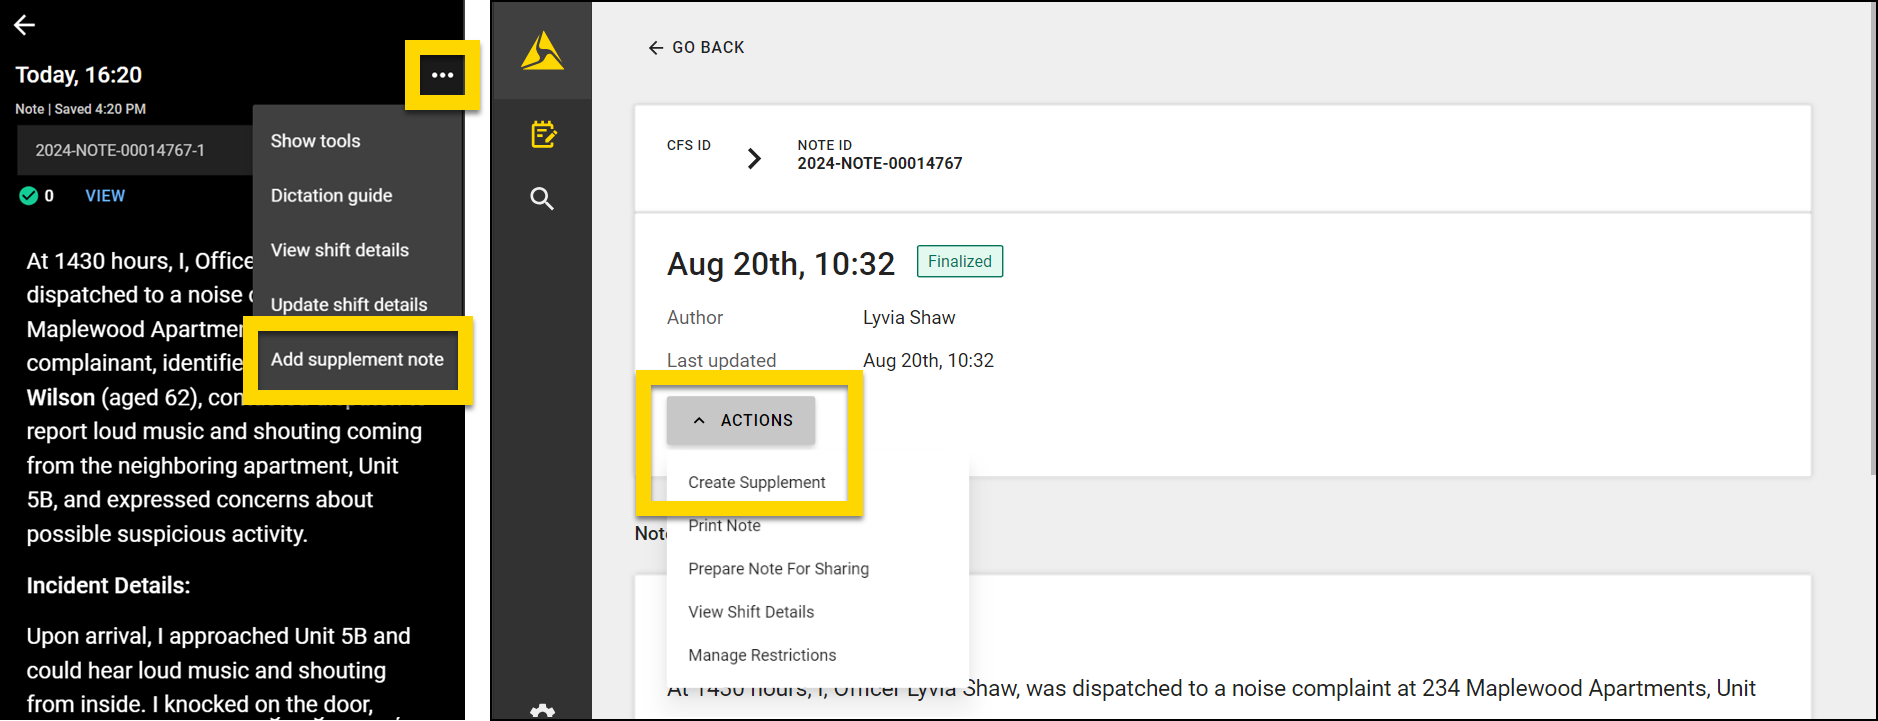
Task: Click the yellow app logo in the sidebar
Action: pyautogui.click(x=542, y=50)
